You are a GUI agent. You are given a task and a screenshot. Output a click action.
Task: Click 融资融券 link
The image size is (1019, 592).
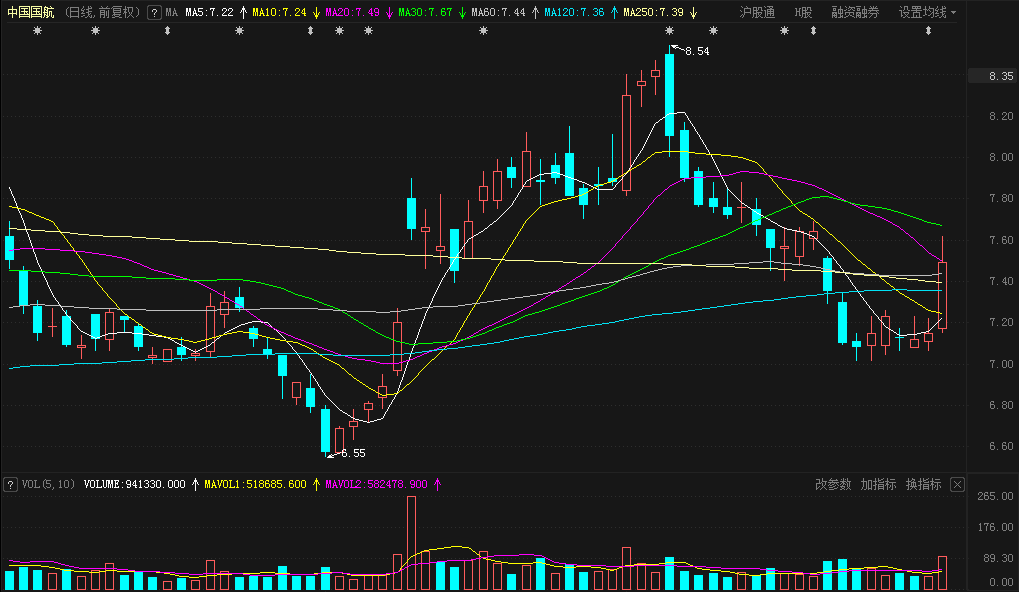tap(855, 12)
